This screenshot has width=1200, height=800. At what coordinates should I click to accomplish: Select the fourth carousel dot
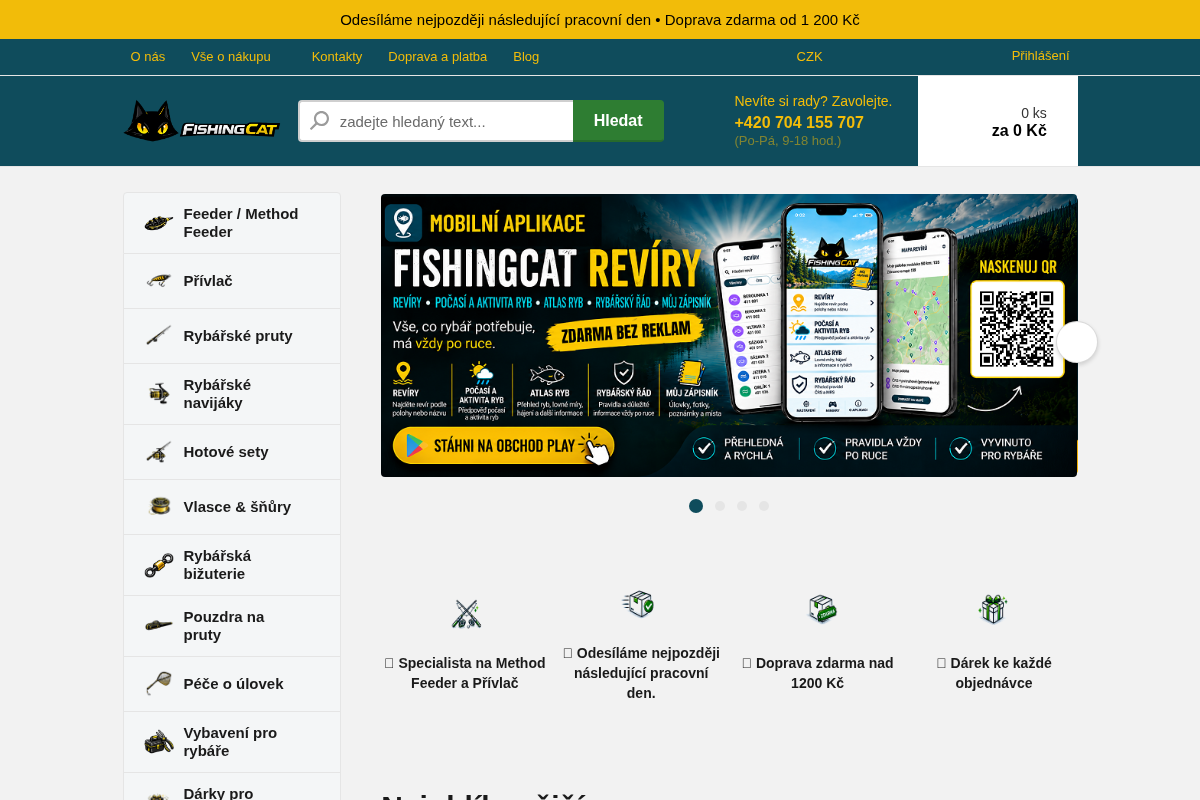coord(764,506)
